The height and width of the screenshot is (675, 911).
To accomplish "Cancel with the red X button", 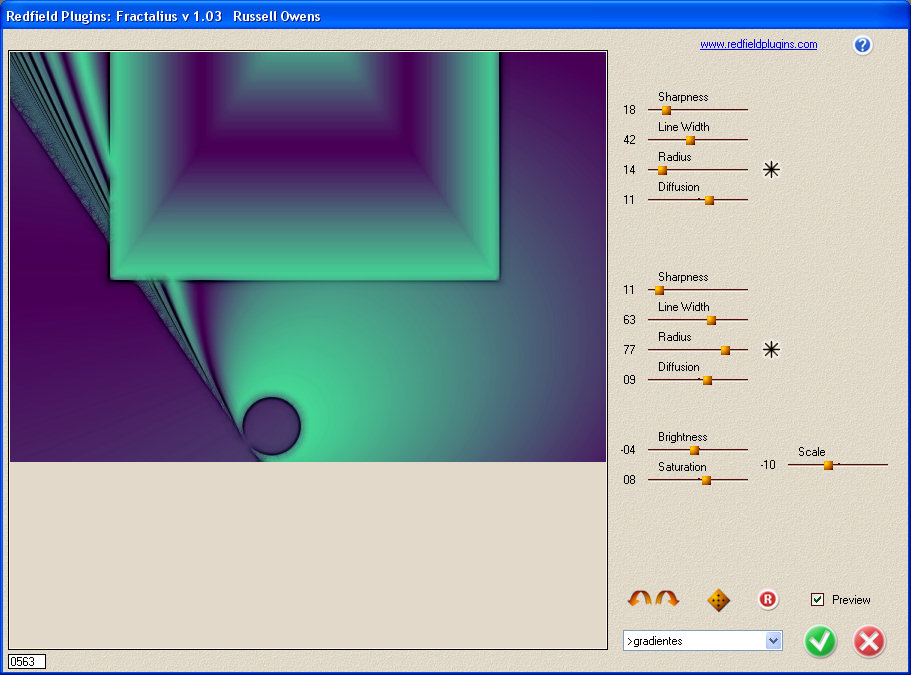I will click(869, 641).
